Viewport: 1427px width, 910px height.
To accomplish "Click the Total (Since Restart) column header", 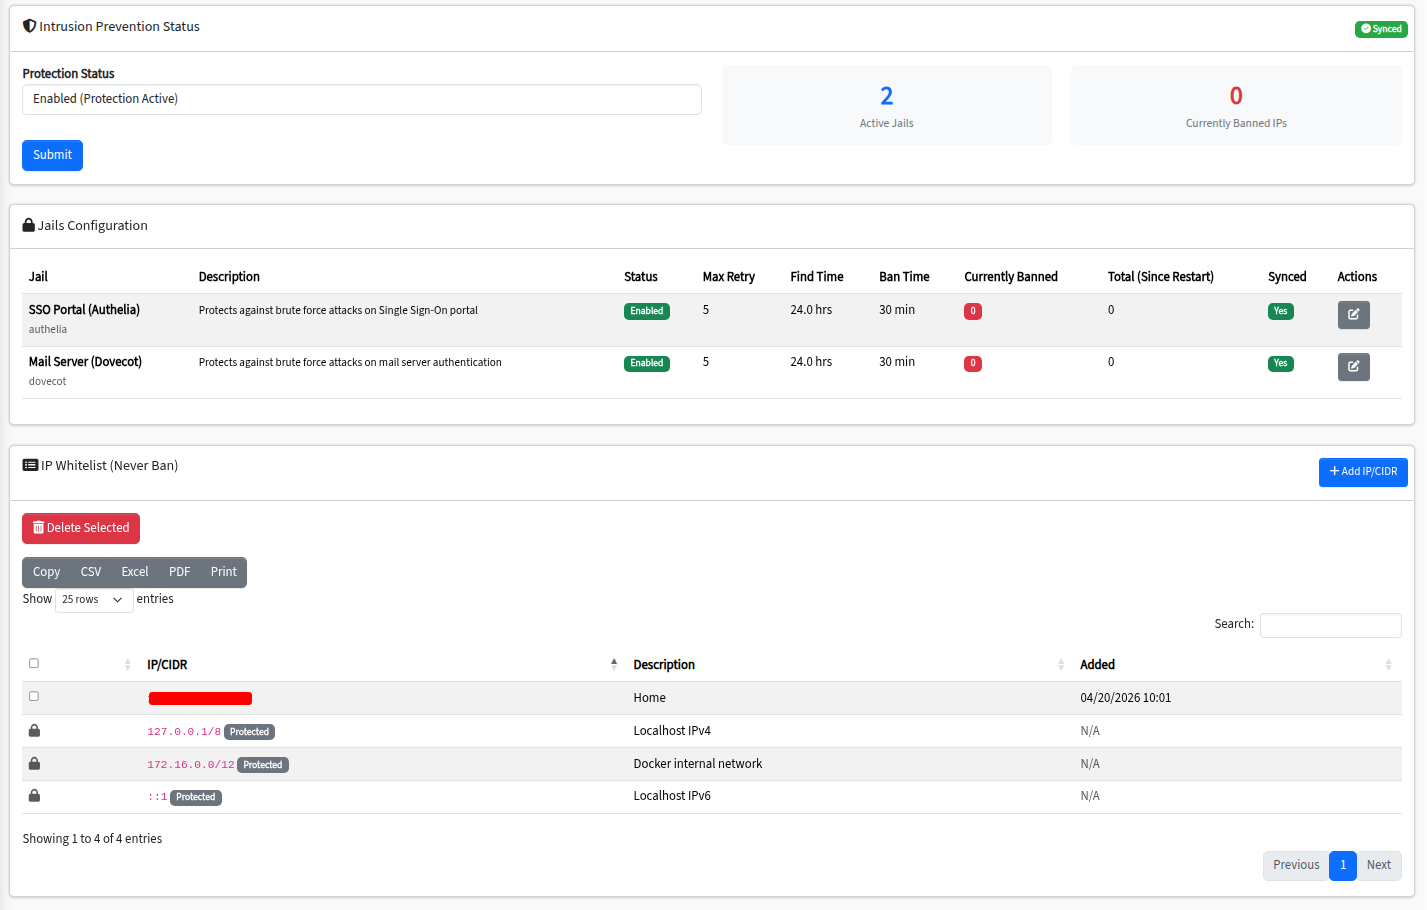I will (1160, 277).
